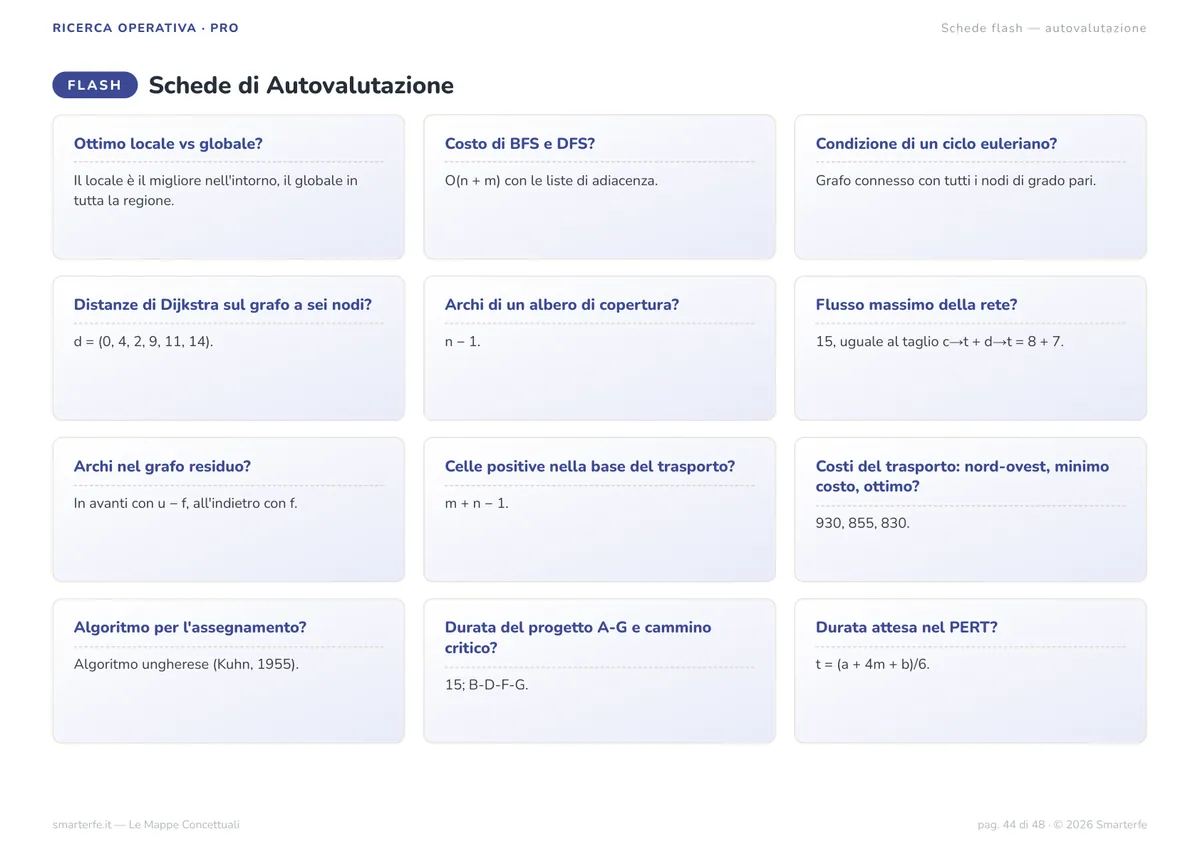This screenshot has width=1200, height=849.
Task: Click the 'Archi nel grafo residuo?' card
Action: (228, 509)
